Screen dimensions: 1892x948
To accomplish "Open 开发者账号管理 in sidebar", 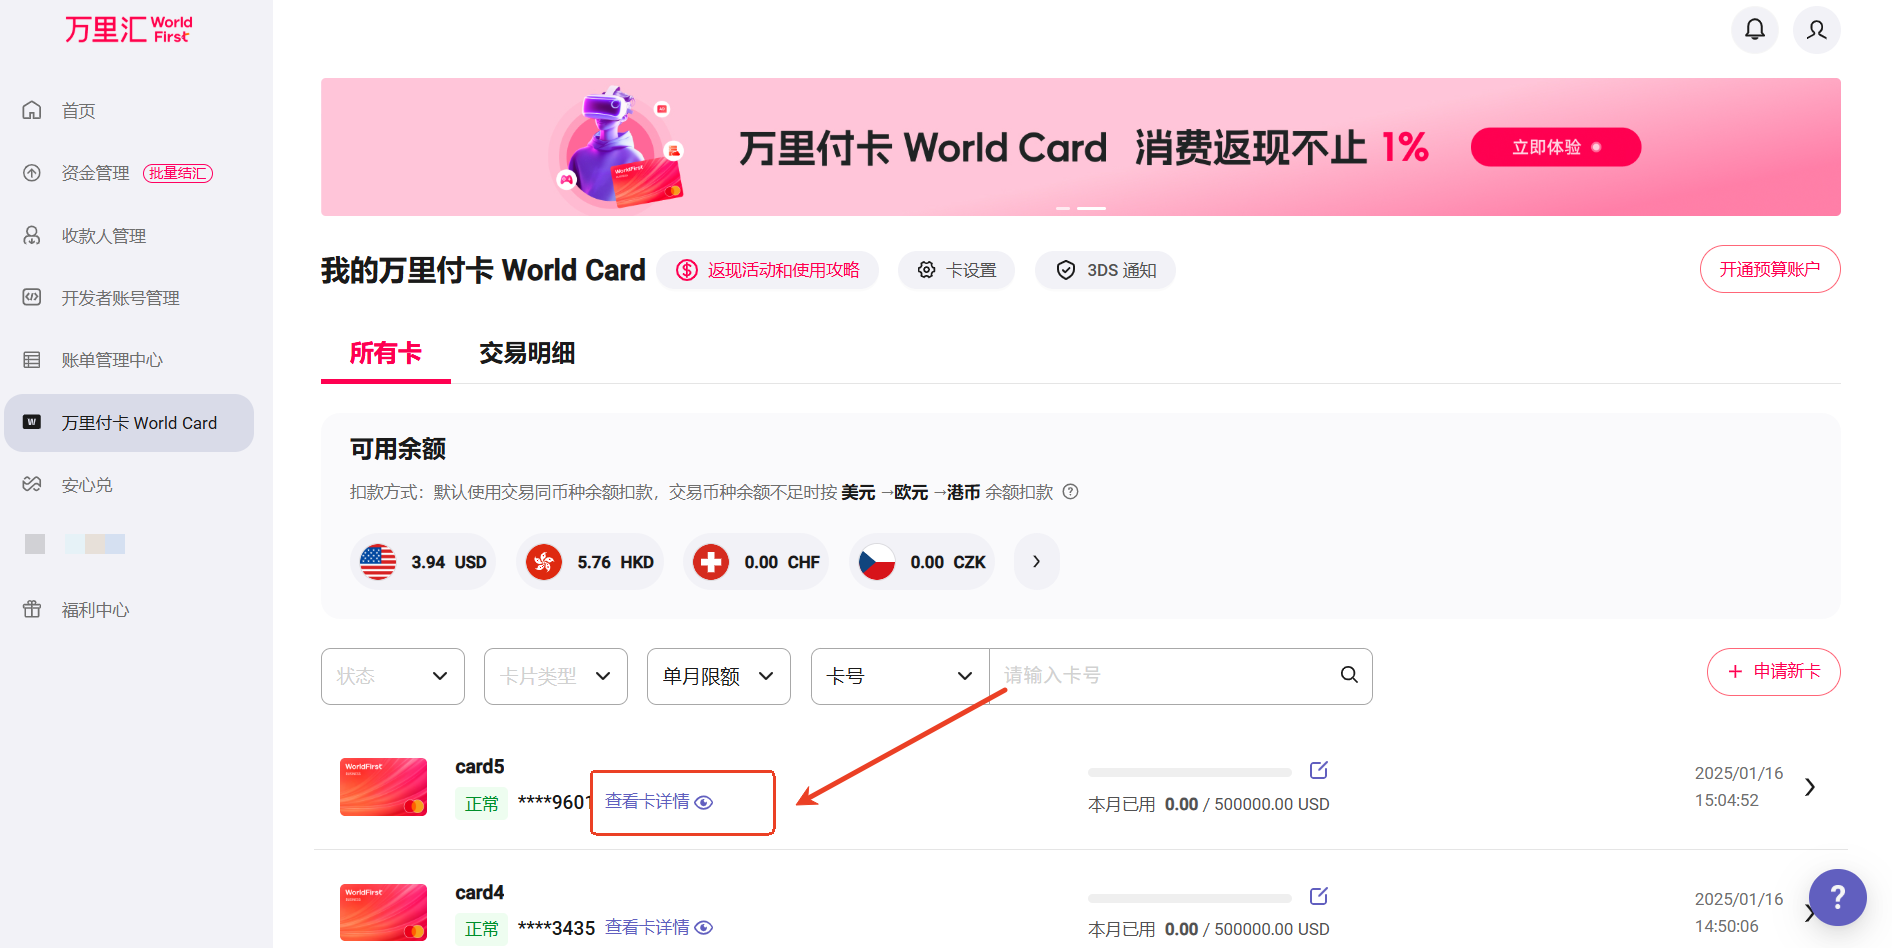I will (121, 298).
